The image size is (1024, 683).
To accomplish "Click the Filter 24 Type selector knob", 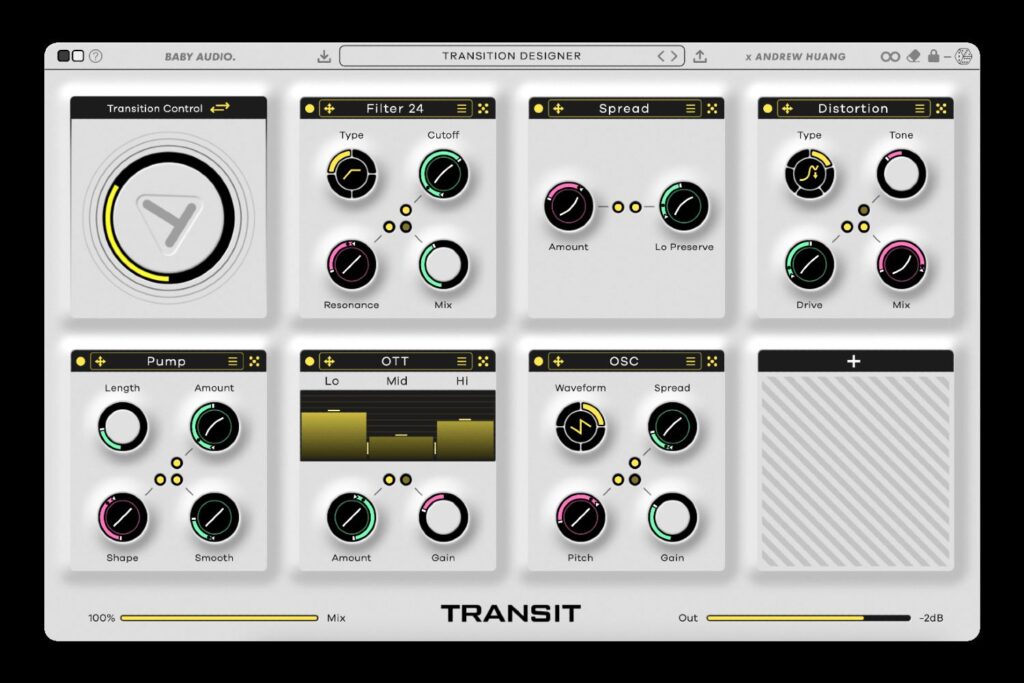I will tap(352, 174).
